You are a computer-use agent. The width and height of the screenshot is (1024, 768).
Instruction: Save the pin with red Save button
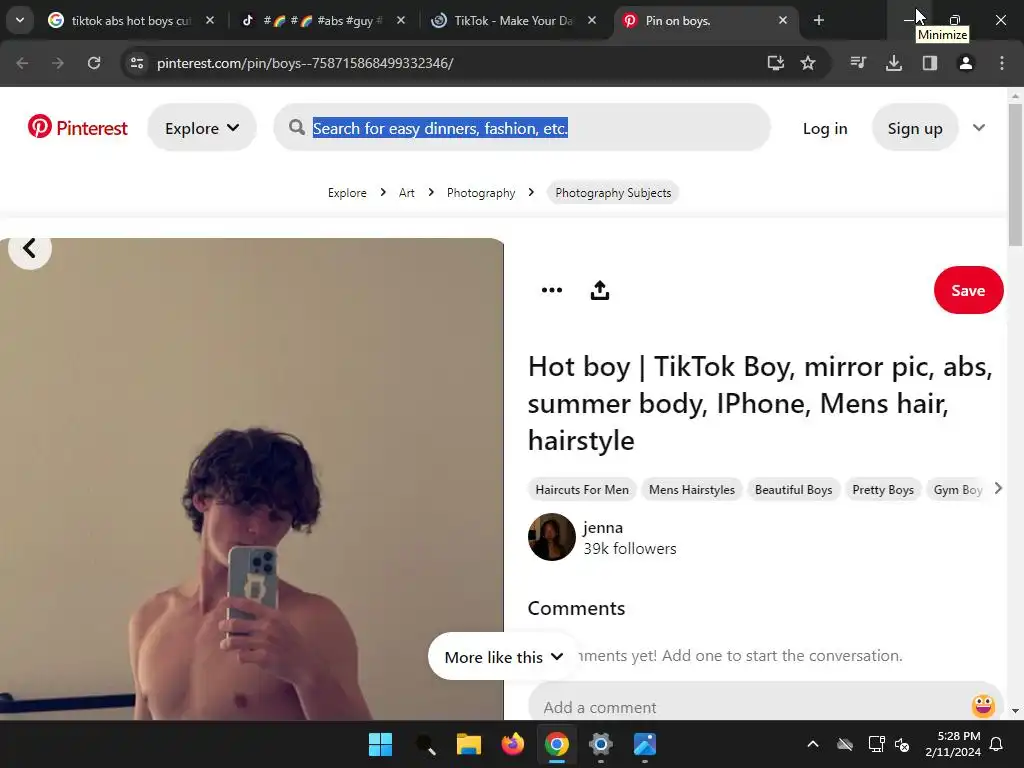[x=968, y=290]
